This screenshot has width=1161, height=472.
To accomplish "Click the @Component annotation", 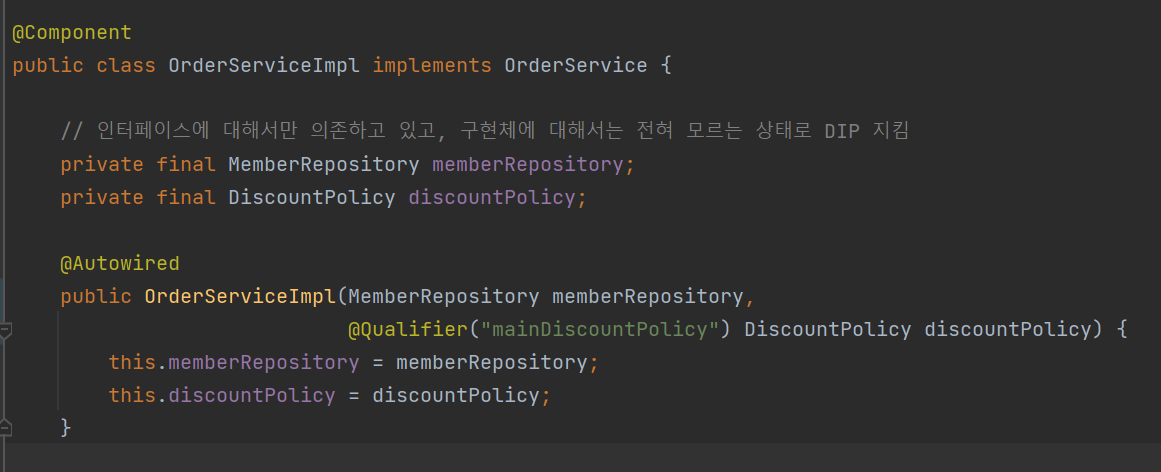I will pos(72,33).
